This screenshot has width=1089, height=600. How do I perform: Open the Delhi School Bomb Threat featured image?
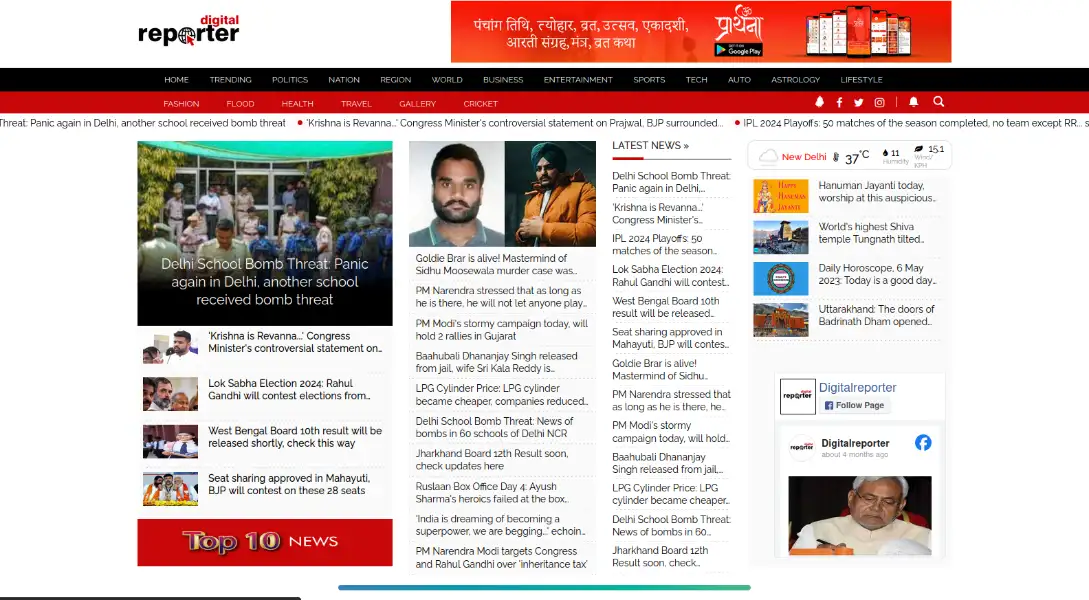[x=265, y=232]
